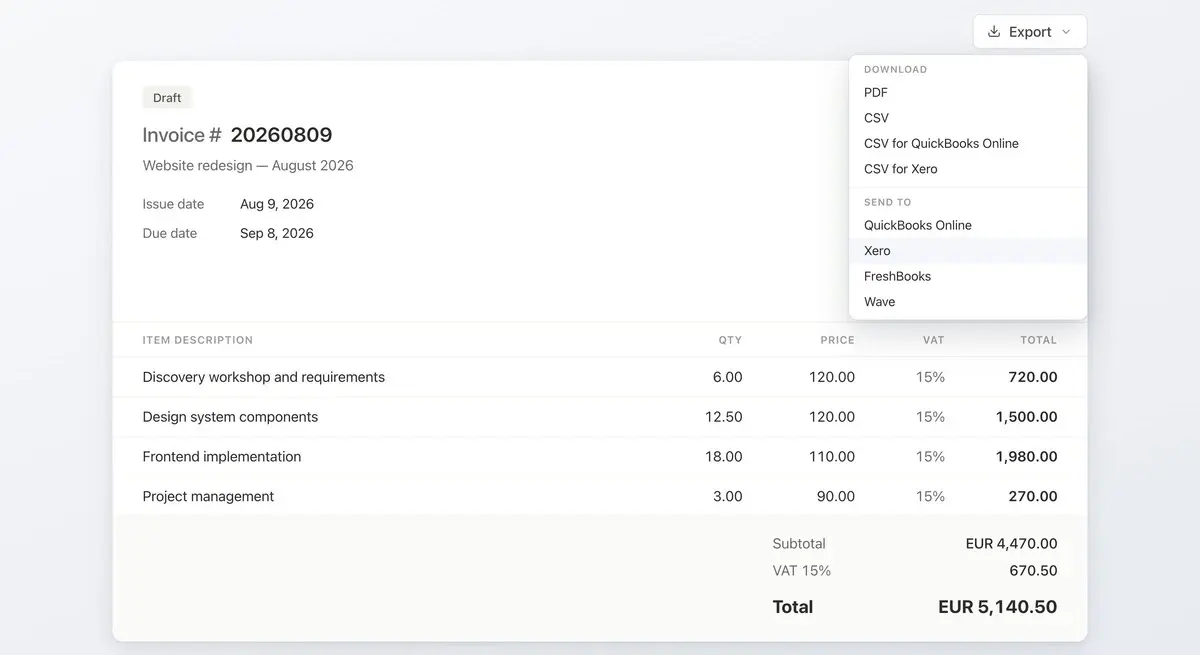Click the 'Due date' label

point(170,233)
